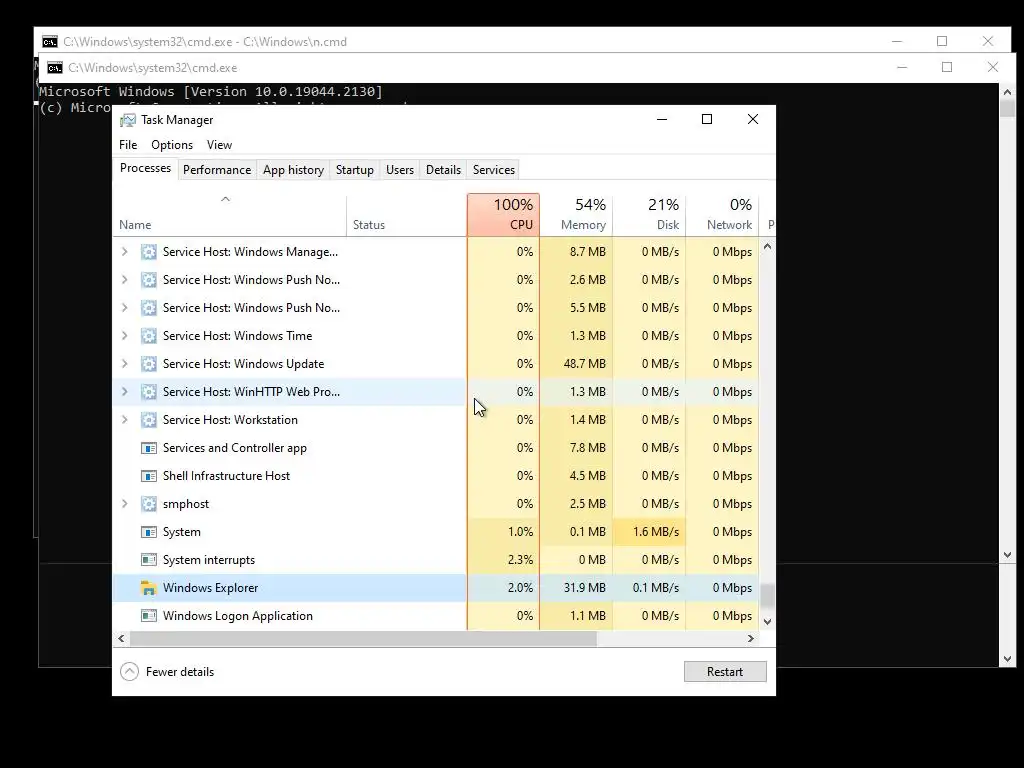Select the Windows Logon Application row
The image size is (1024, 768).
tap(436, 616)
